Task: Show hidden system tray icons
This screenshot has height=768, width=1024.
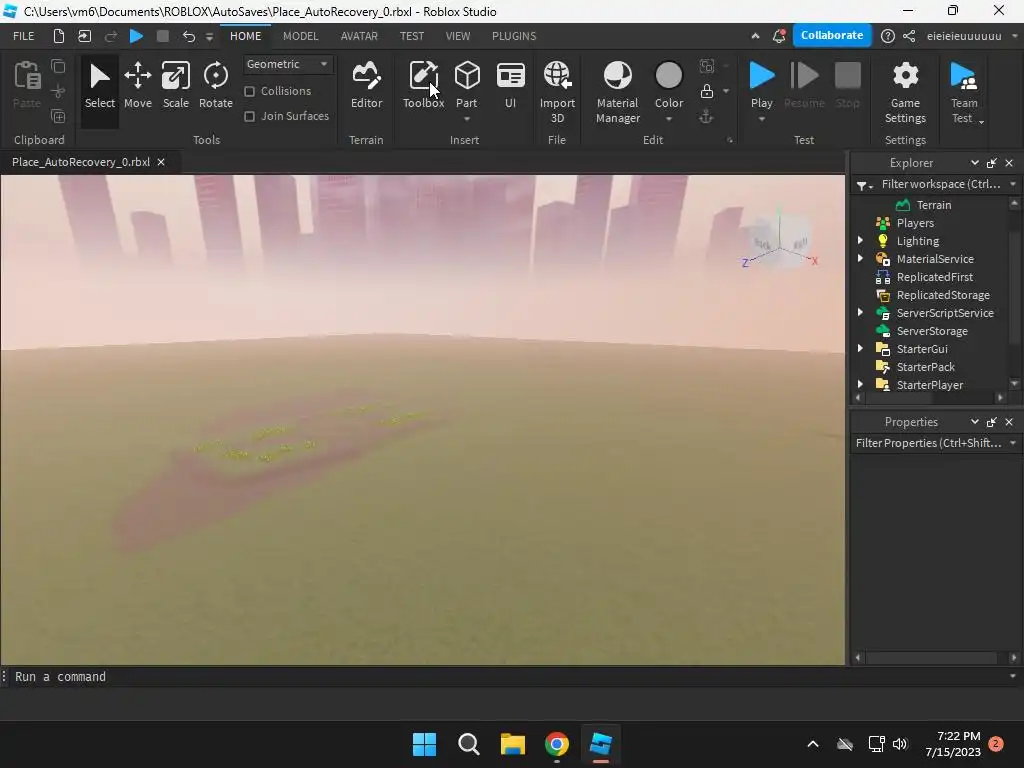Action: 813,744
